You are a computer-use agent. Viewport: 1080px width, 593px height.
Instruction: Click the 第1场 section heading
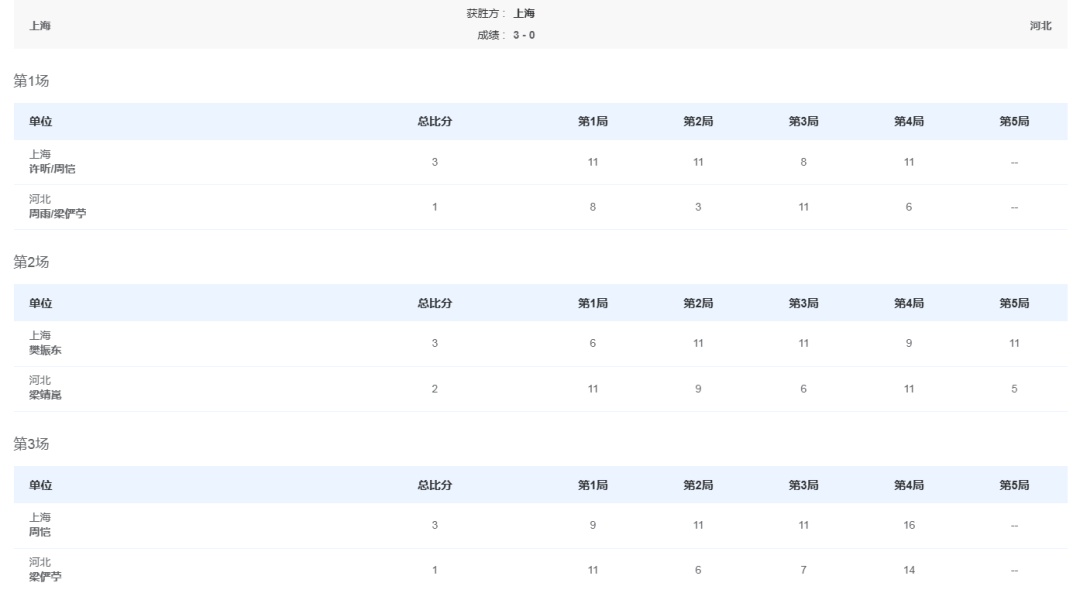tap(31, 81)
